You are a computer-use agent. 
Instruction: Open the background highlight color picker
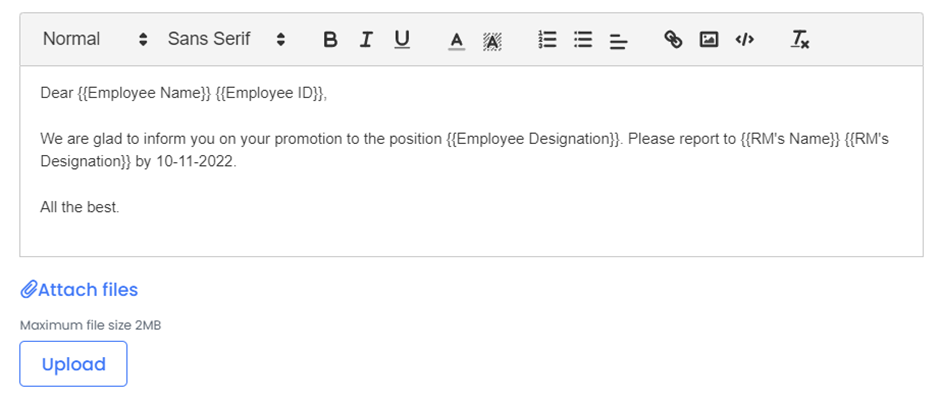(492, 41)
